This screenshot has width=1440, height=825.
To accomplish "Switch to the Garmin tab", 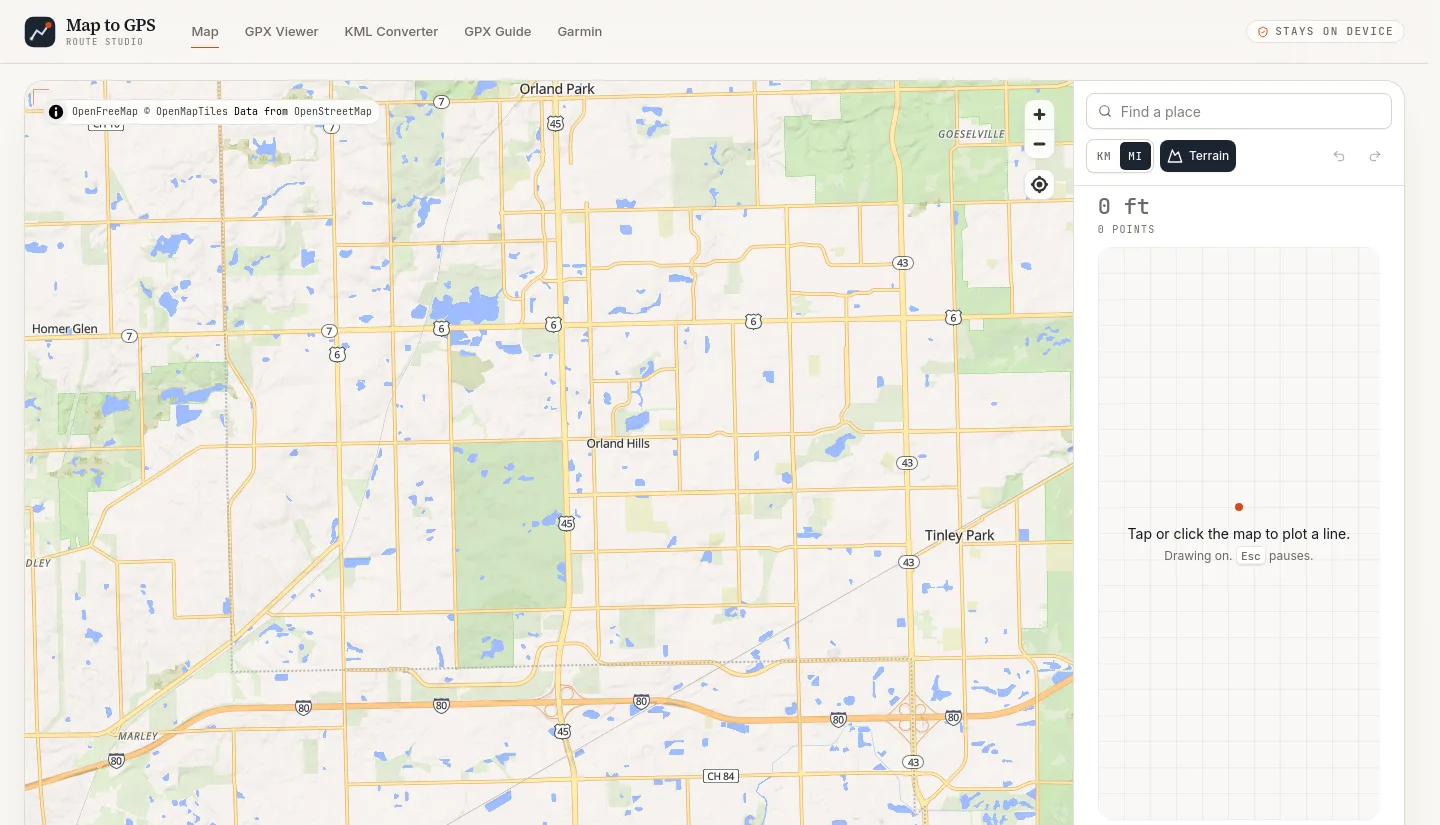I will click(x=579, y=32).
